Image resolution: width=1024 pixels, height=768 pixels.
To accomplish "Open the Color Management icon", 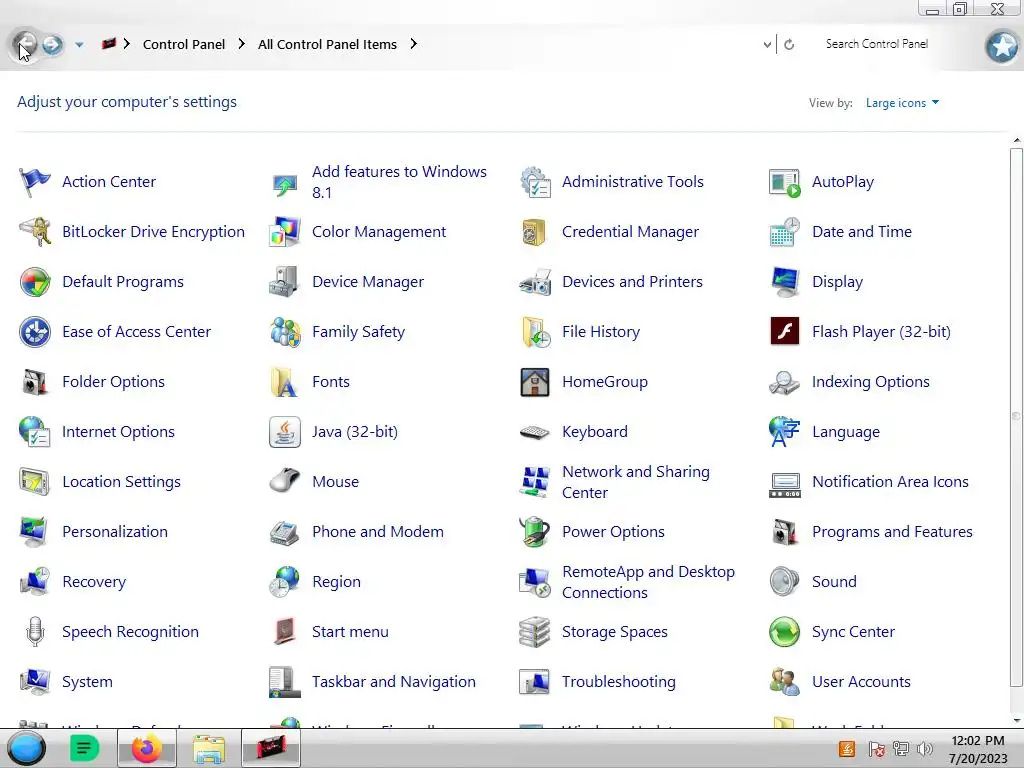I will (285, 232).
